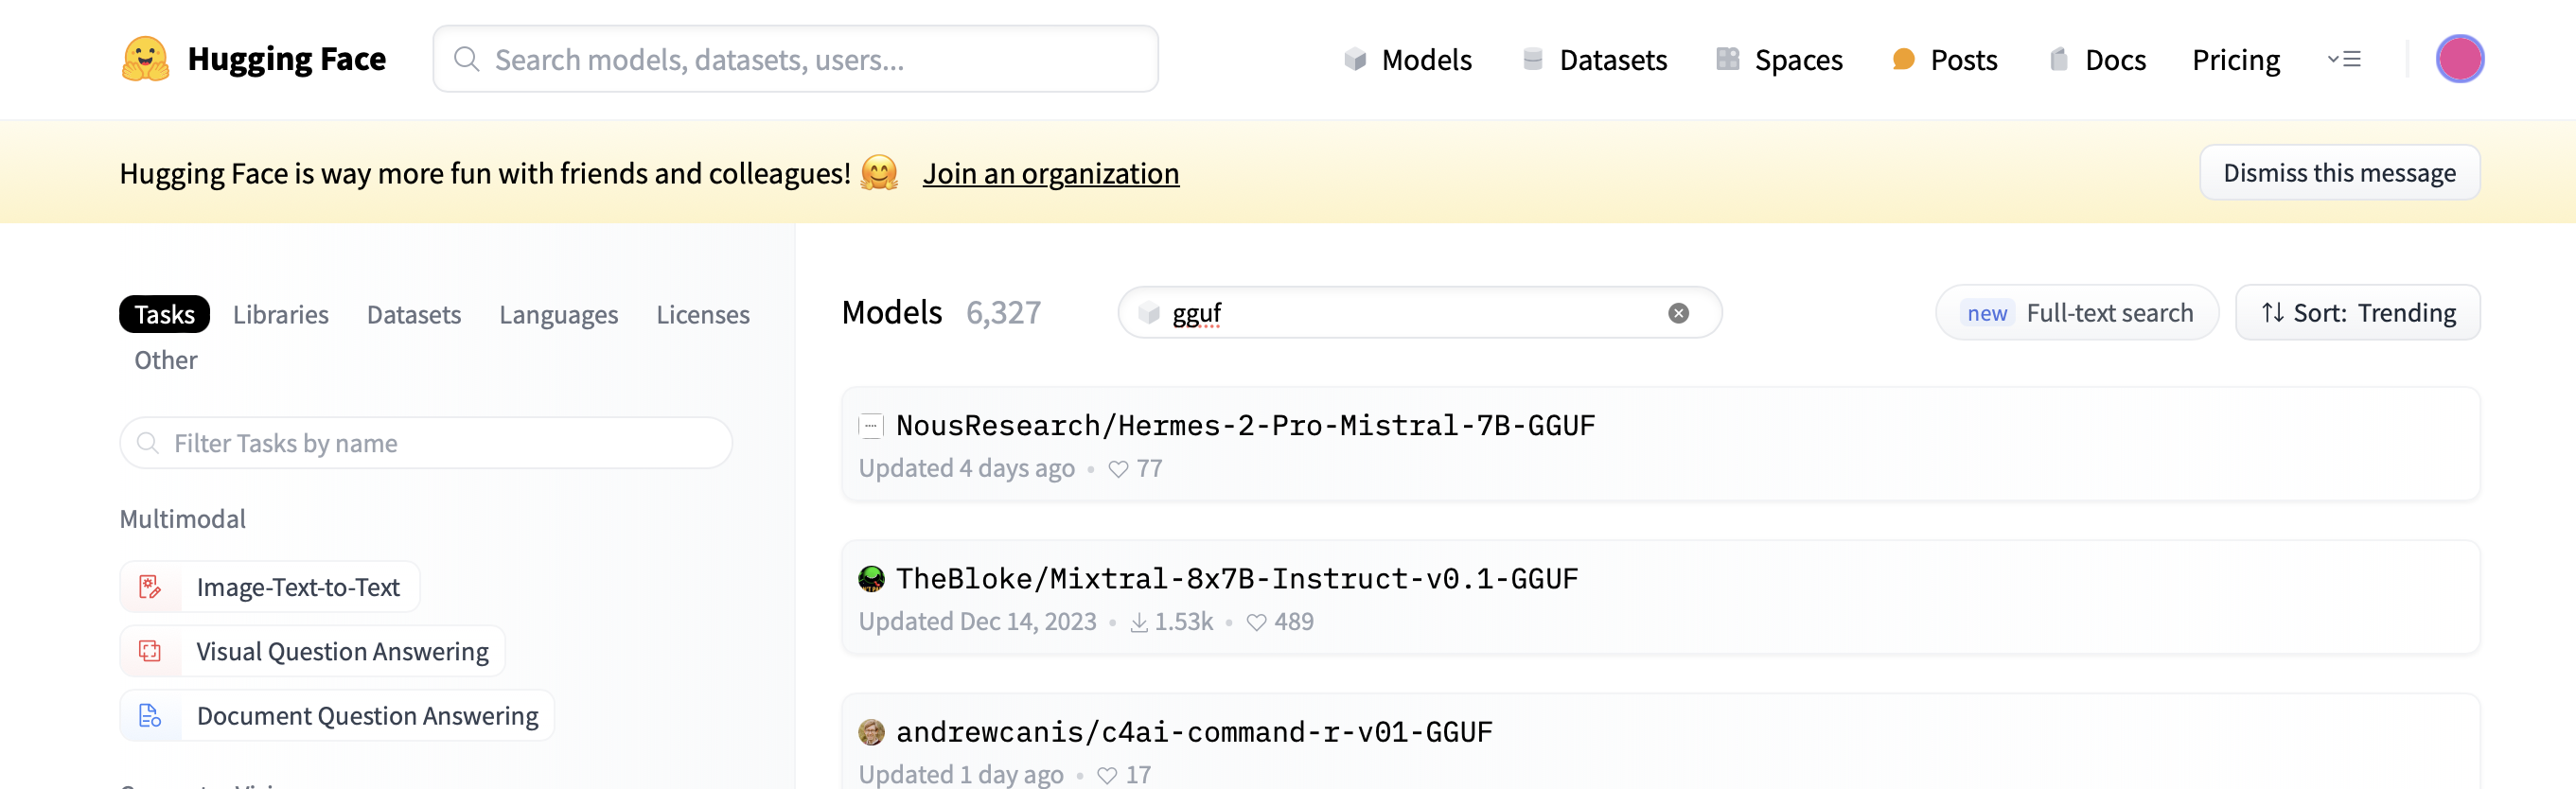Open Posts in the top navigation
This screenshot has width=2576, height=789.
coord(1944,60)
